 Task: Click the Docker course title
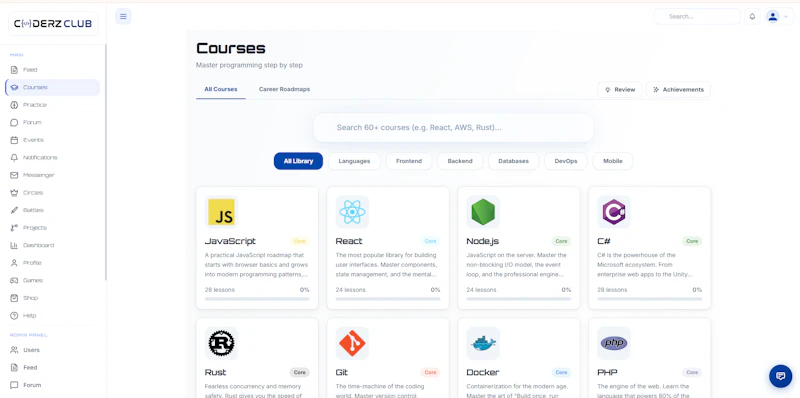tap(483, 372)
